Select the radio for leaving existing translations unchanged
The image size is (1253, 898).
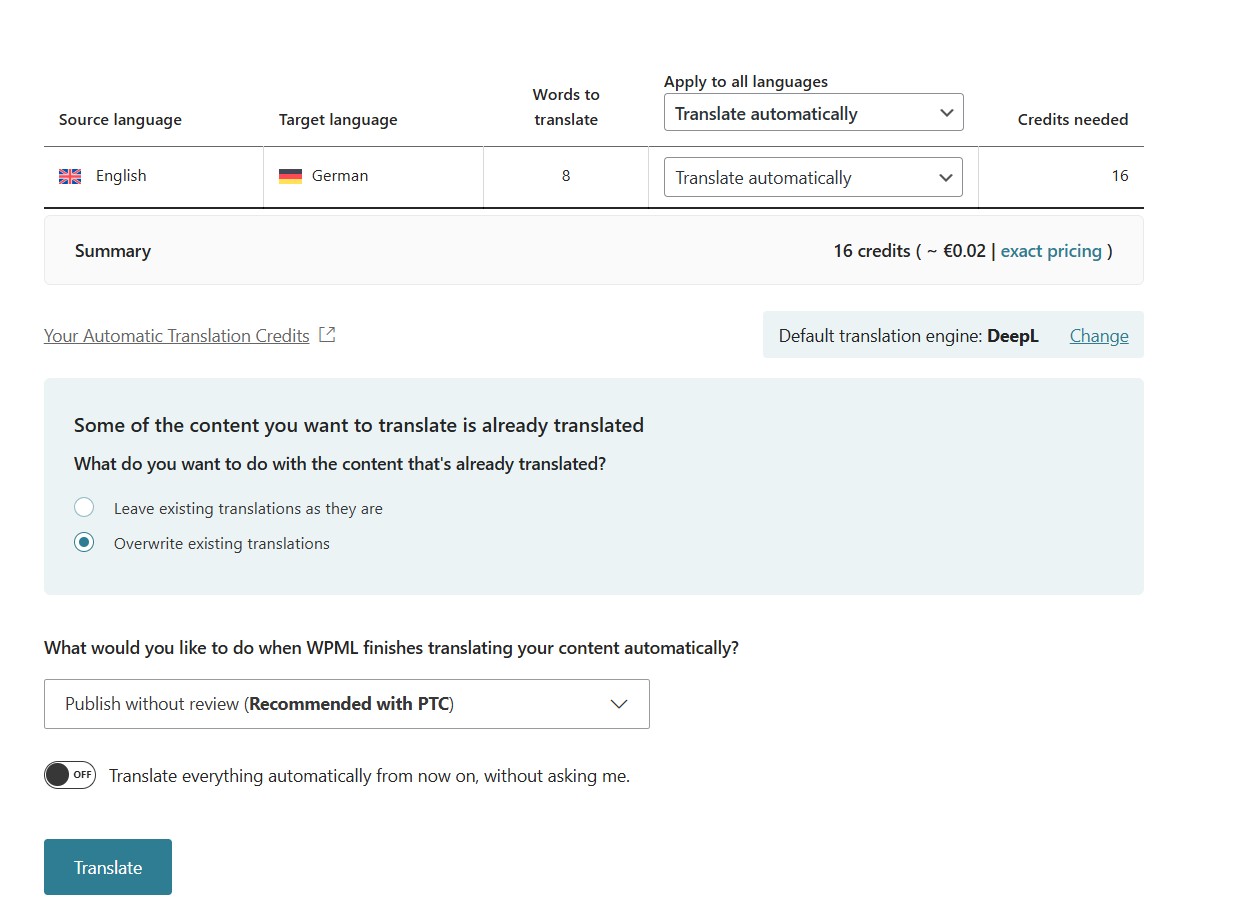pos(84,507)
